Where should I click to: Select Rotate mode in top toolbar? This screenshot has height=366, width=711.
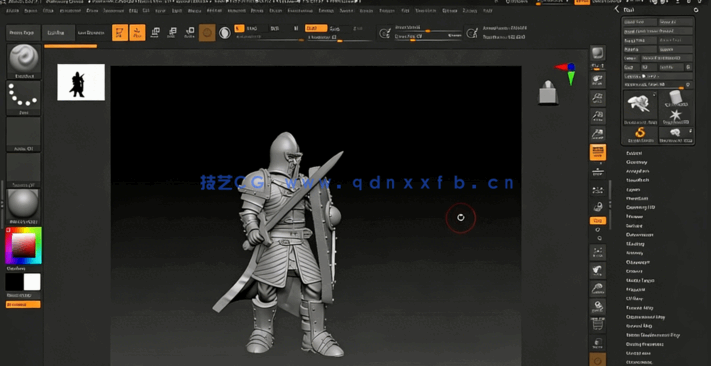pyautogui.click(x=189, y=33)
